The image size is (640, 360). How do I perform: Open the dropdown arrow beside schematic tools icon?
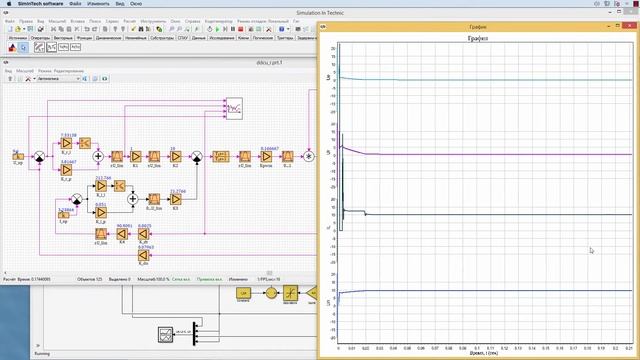(x=34, y=78)
